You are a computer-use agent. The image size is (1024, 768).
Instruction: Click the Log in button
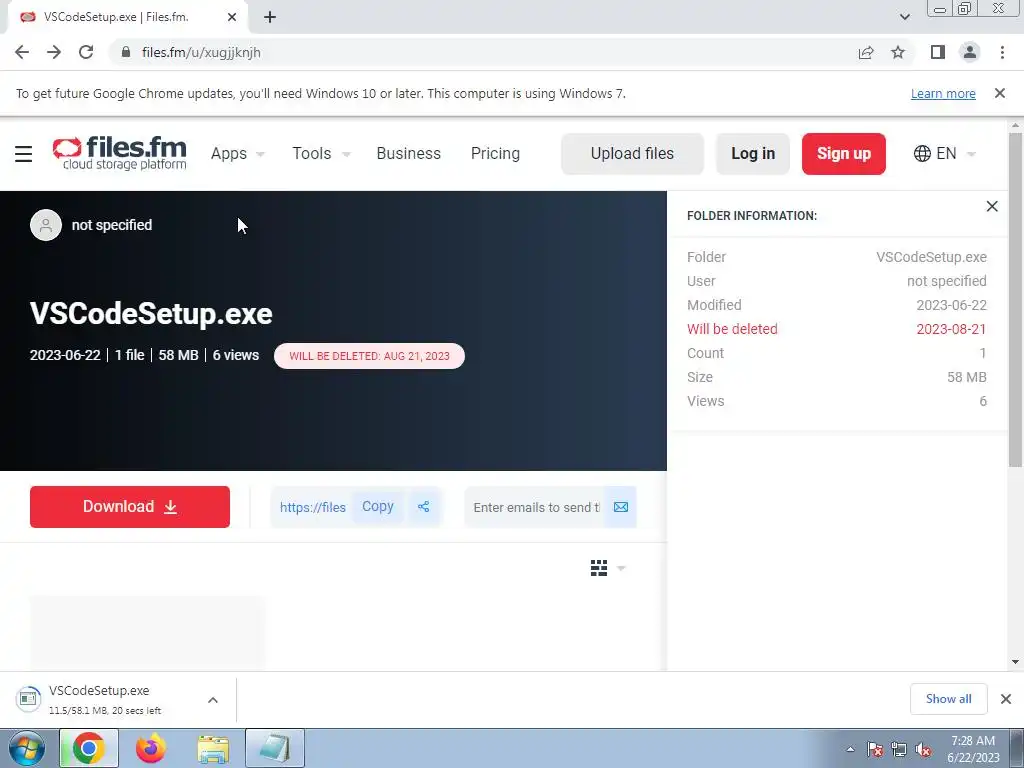pyautogui.click(x=753, y=154)
